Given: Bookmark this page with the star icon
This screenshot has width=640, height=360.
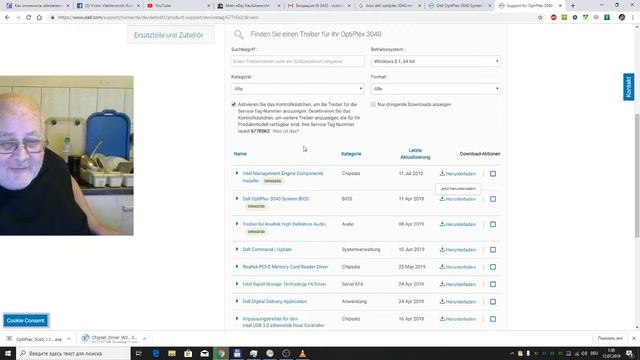Looking at the screenshot, I should coord(540,18).
